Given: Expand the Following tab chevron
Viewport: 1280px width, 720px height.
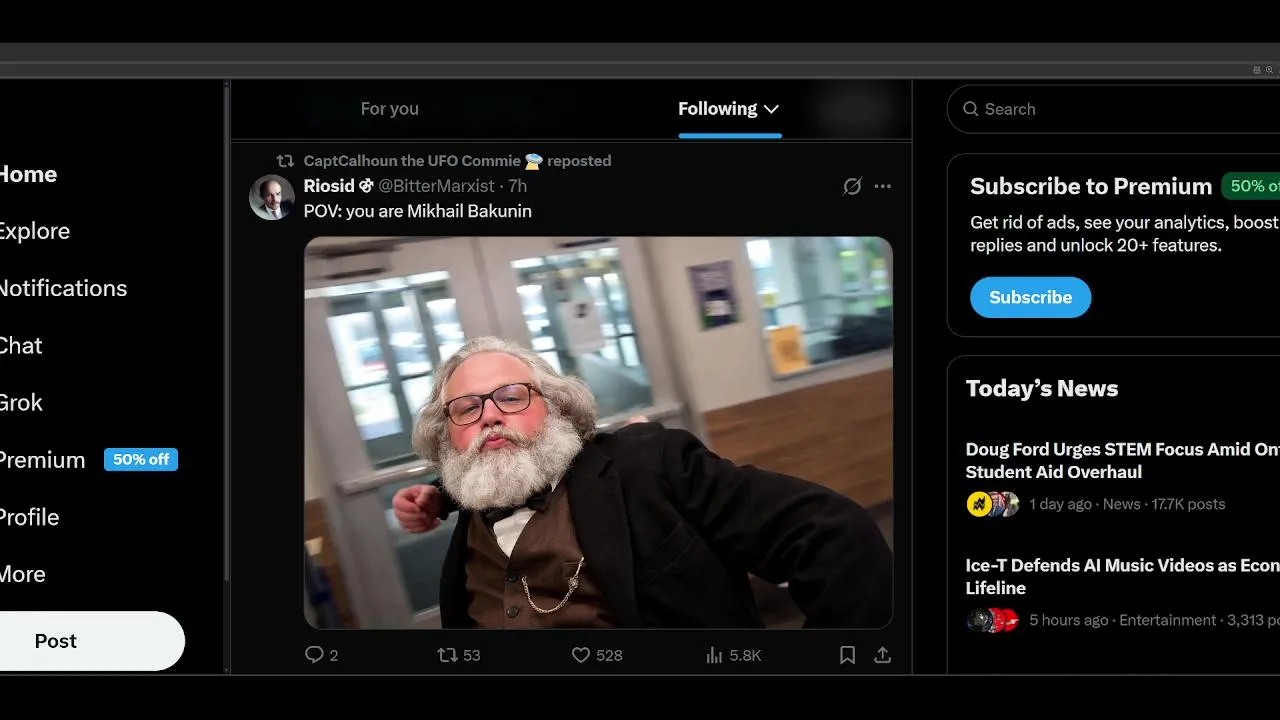Looking at the screenshot, I should pos(771,109).
